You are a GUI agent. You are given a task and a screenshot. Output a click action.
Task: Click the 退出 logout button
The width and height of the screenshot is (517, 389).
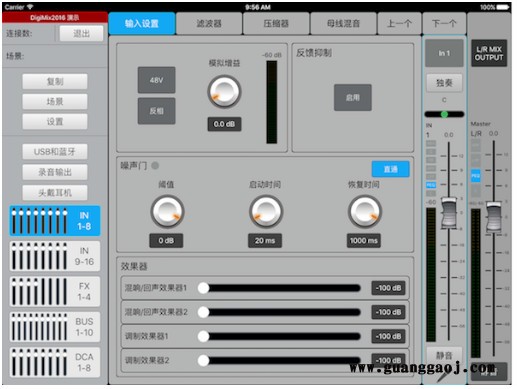click(81, 33)
